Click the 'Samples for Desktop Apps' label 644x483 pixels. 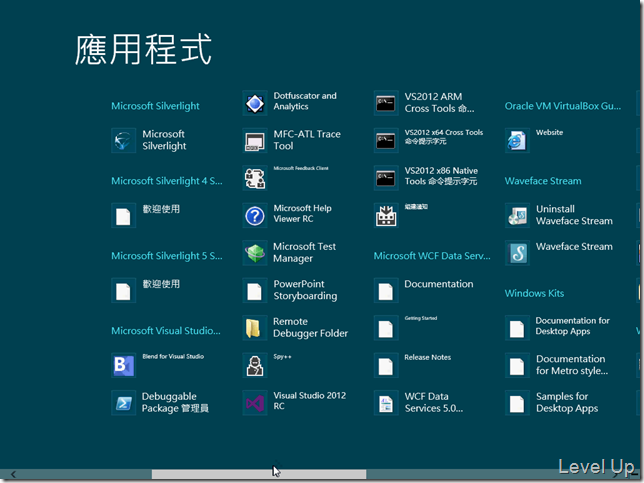[x=567, y=402]
